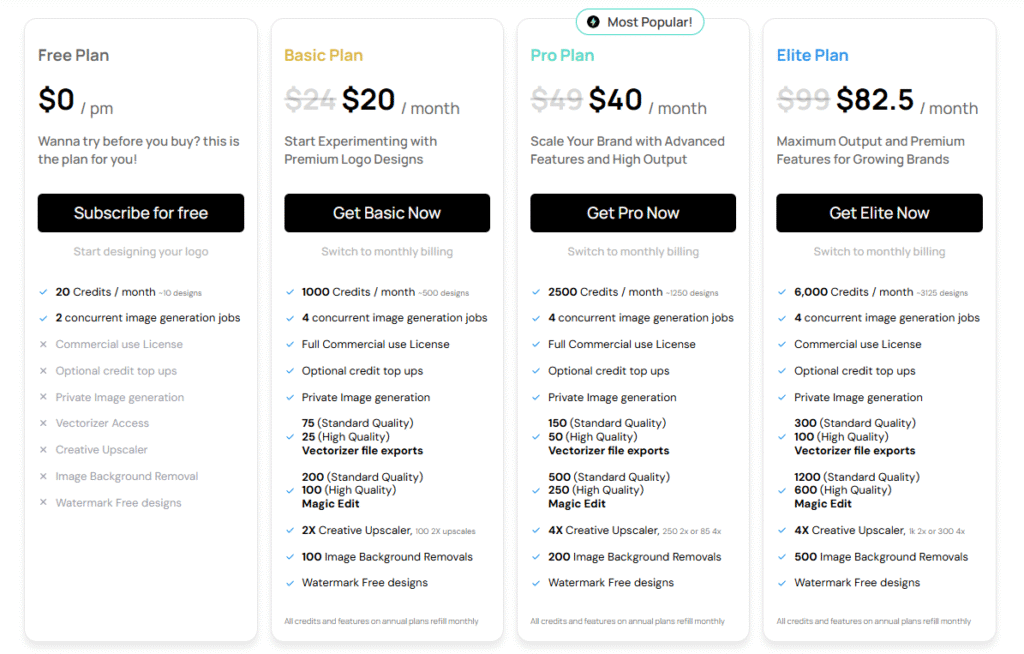Choose the Get Pro Now button
This screenshot has height=654, width=1024.
click(633, 213)
